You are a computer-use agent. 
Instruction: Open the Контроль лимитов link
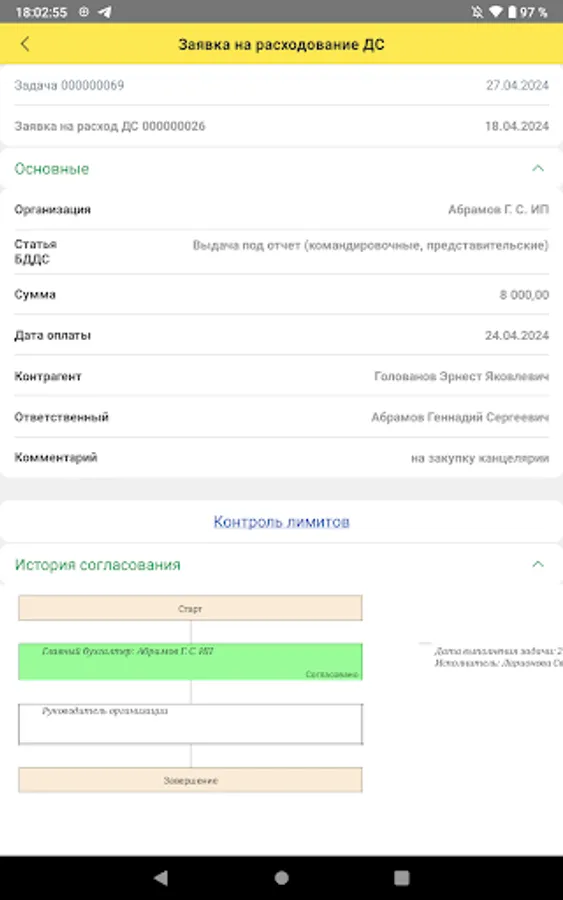[281, 522]
